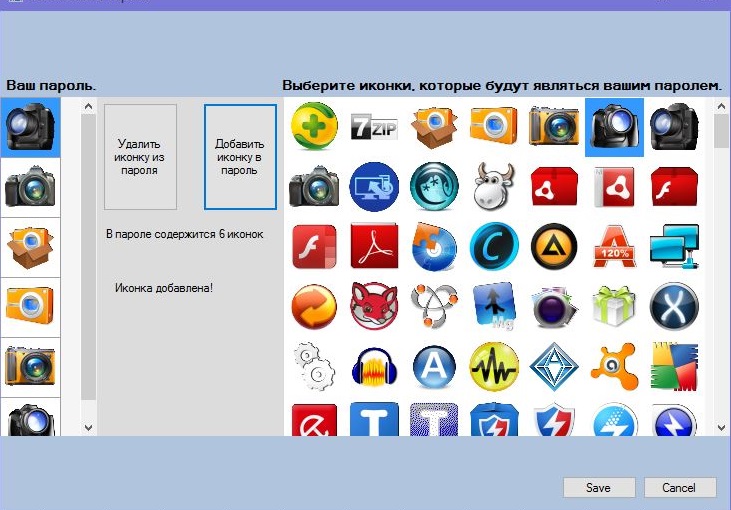This screenshot has width=731, height=510.
Task: Select the solid blue T icon
Action: (374, 420)
